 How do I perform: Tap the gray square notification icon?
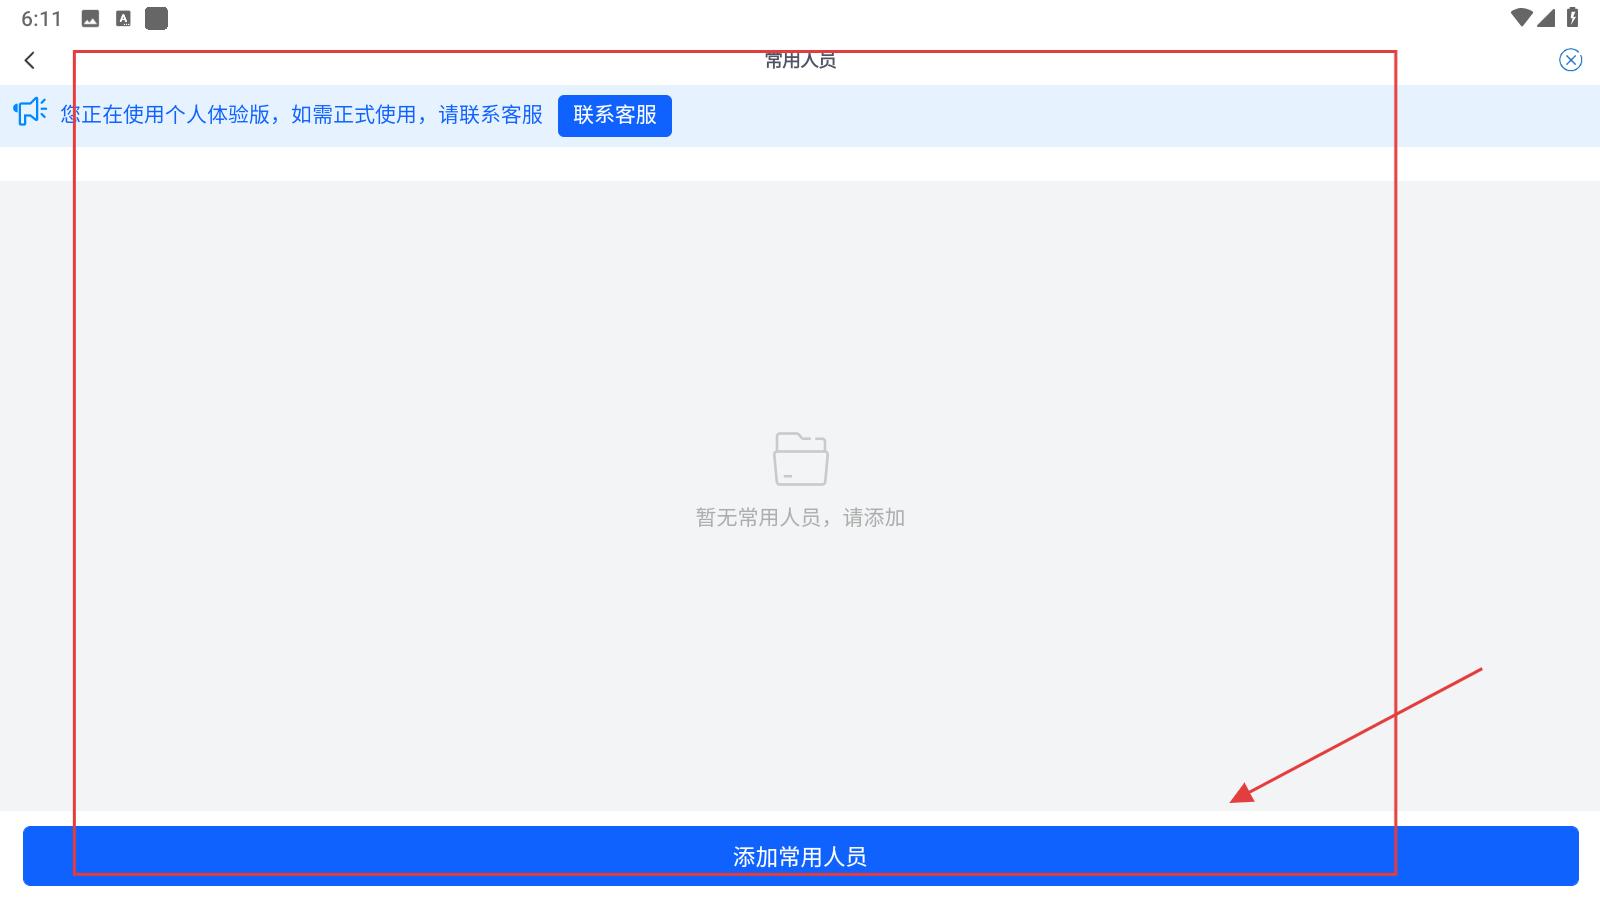(156, 19)
